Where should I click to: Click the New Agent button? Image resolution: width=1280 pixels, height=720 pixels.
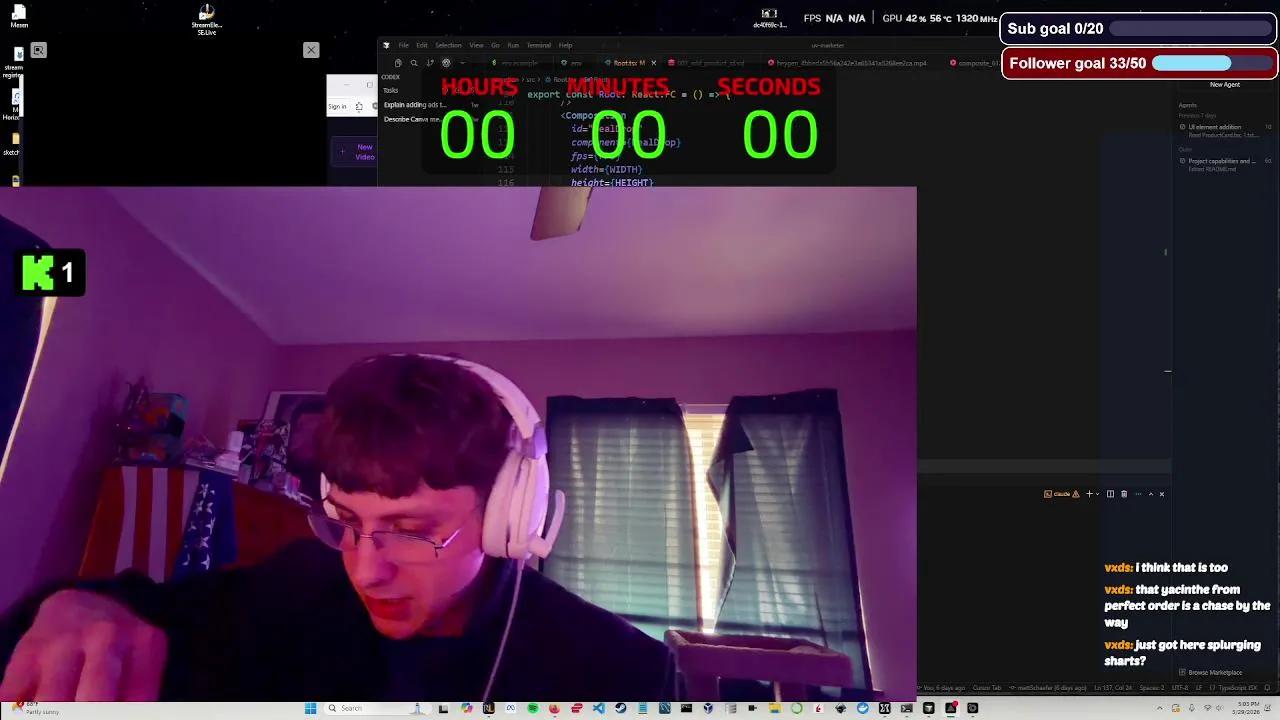(x=1225, y=85)
